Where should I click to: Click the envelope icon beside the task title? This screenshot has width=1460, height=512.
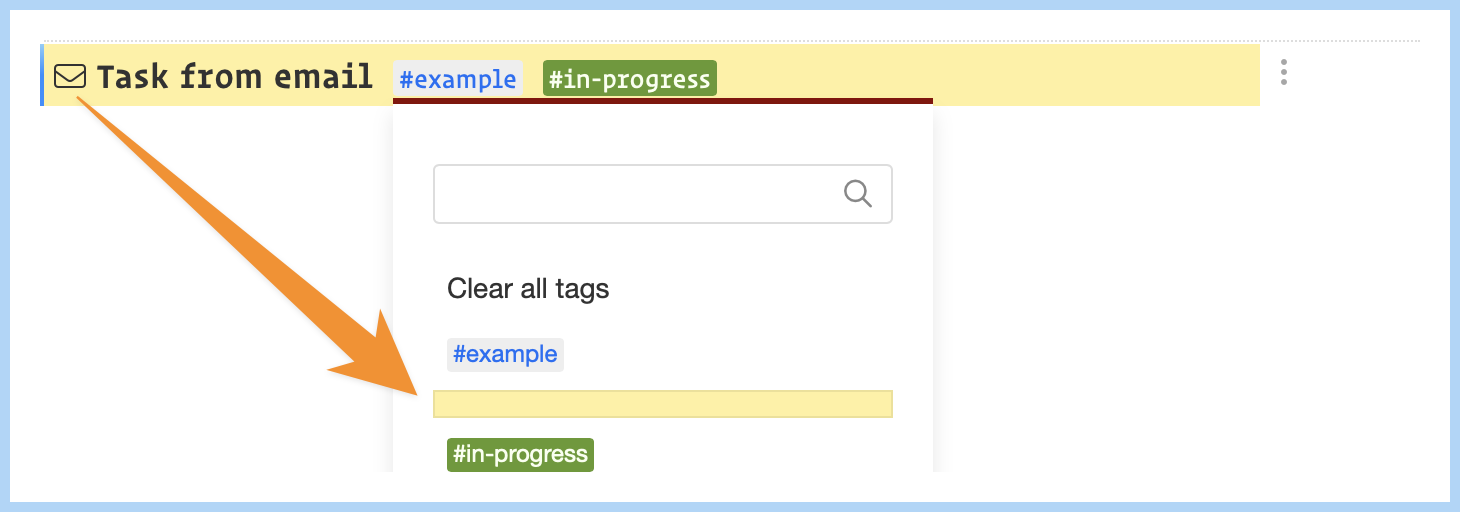[x=70, y=76]
